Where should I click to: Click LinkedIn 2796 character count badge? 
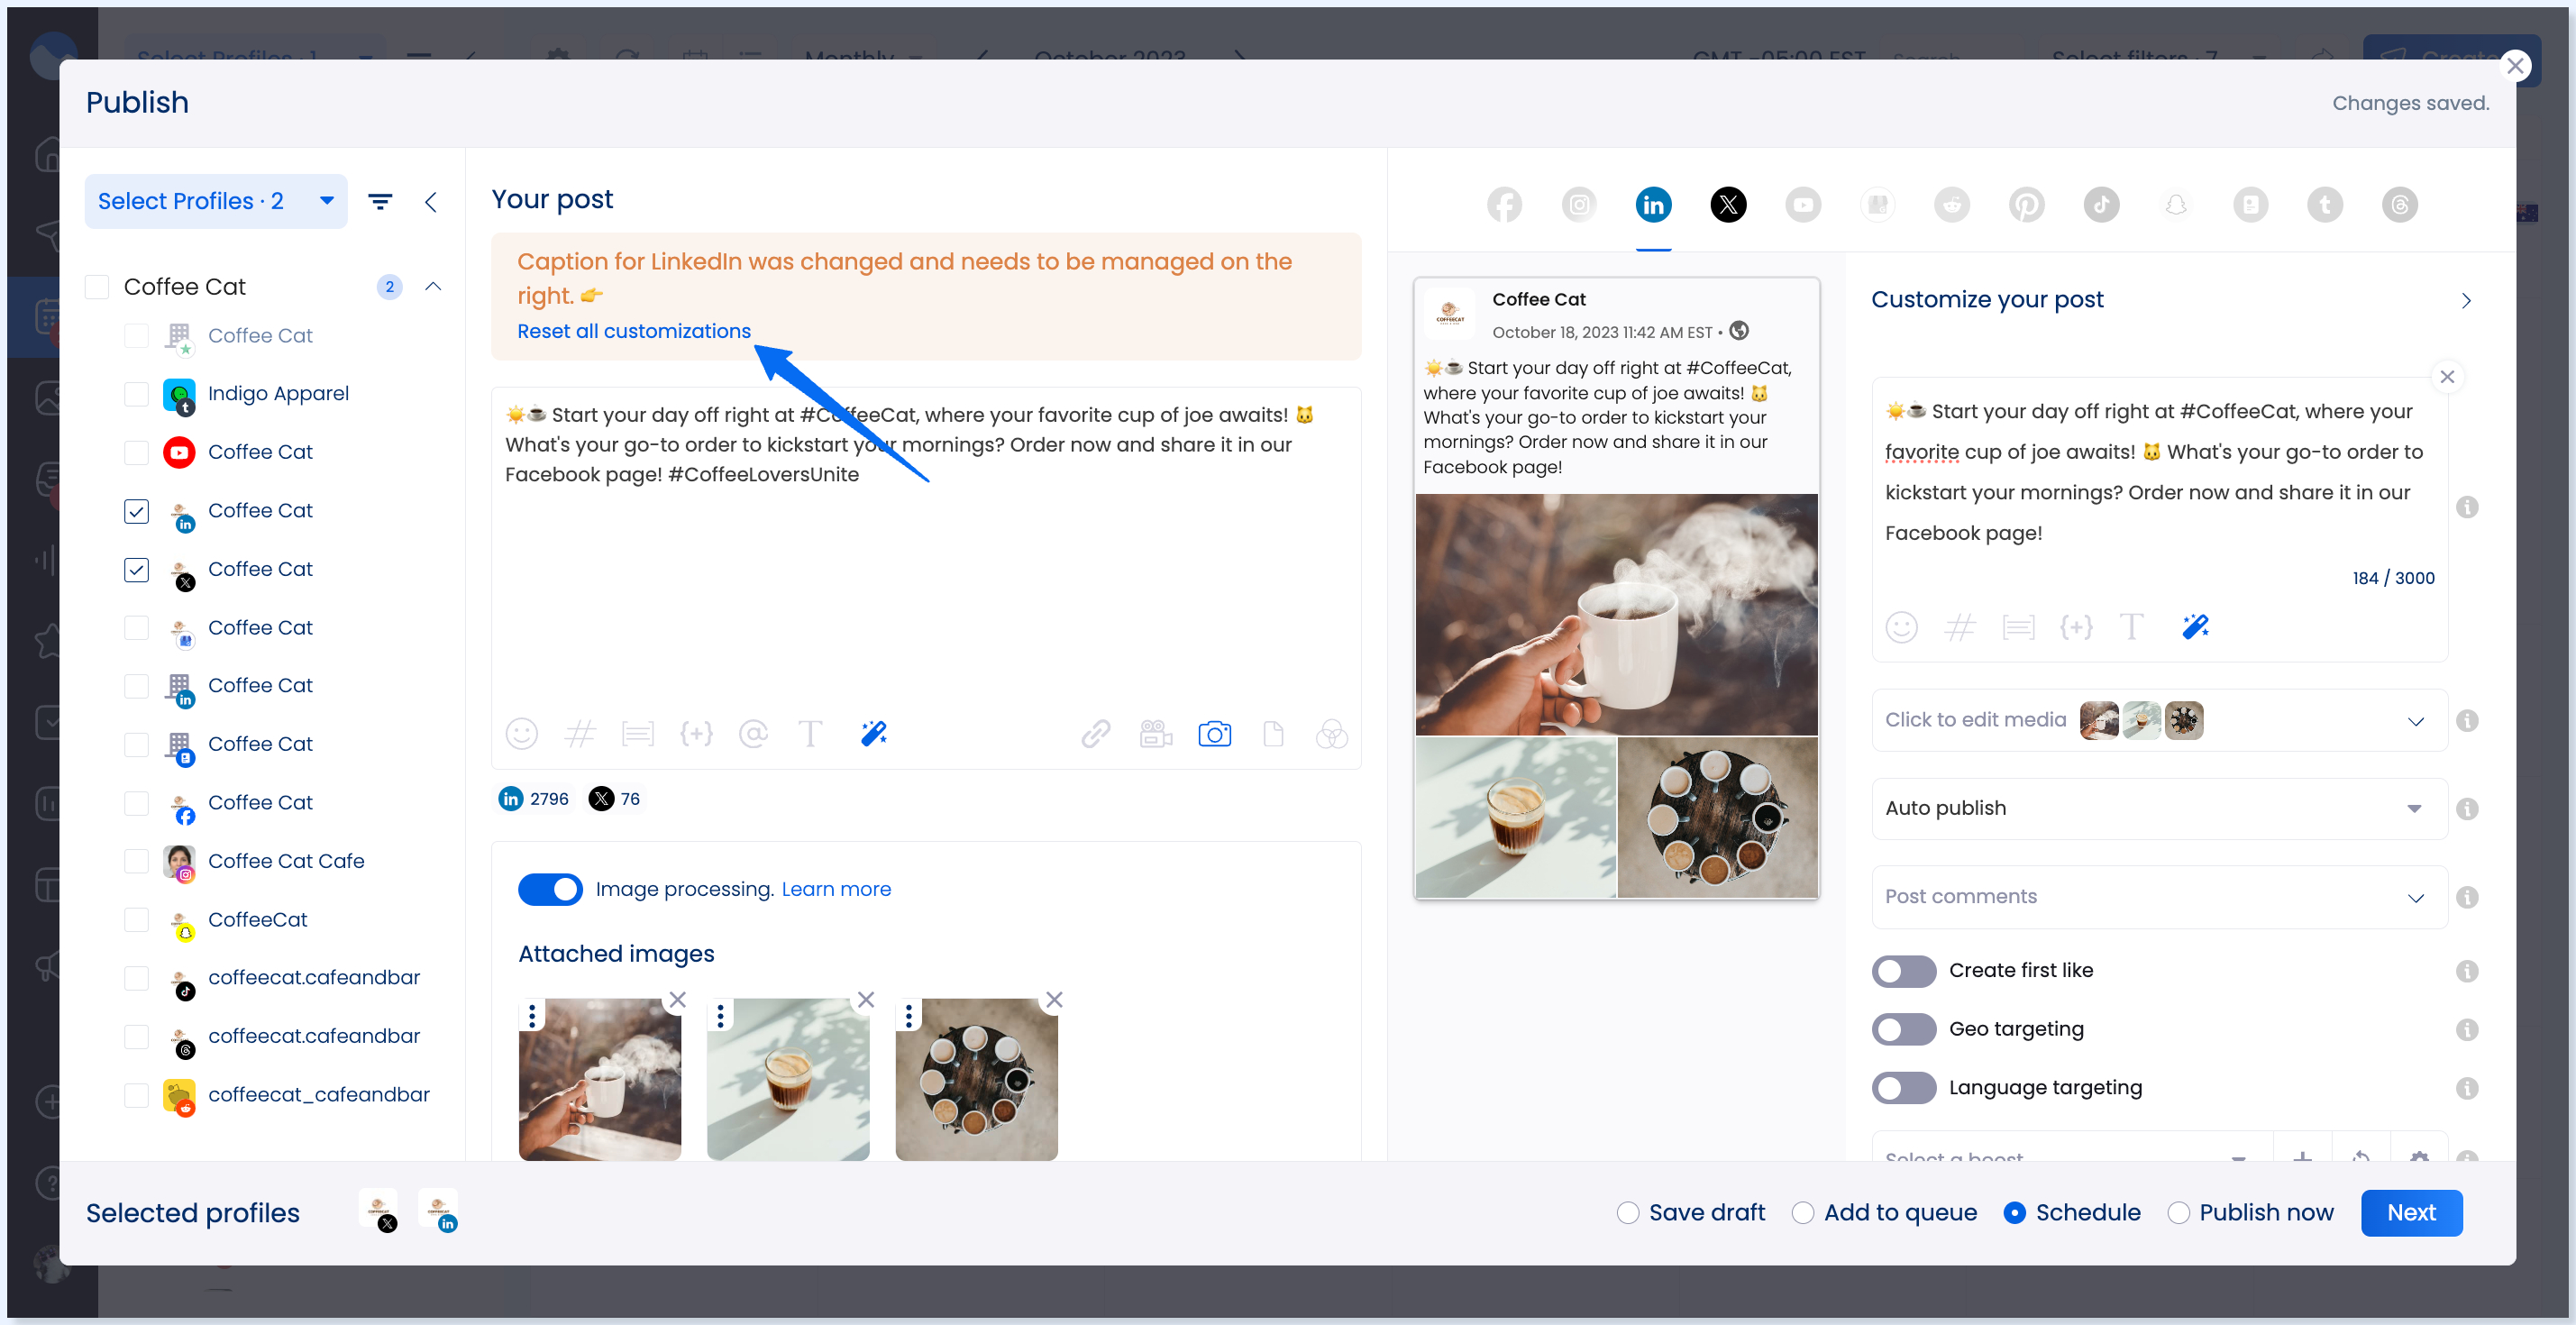[x=534, y=799]
